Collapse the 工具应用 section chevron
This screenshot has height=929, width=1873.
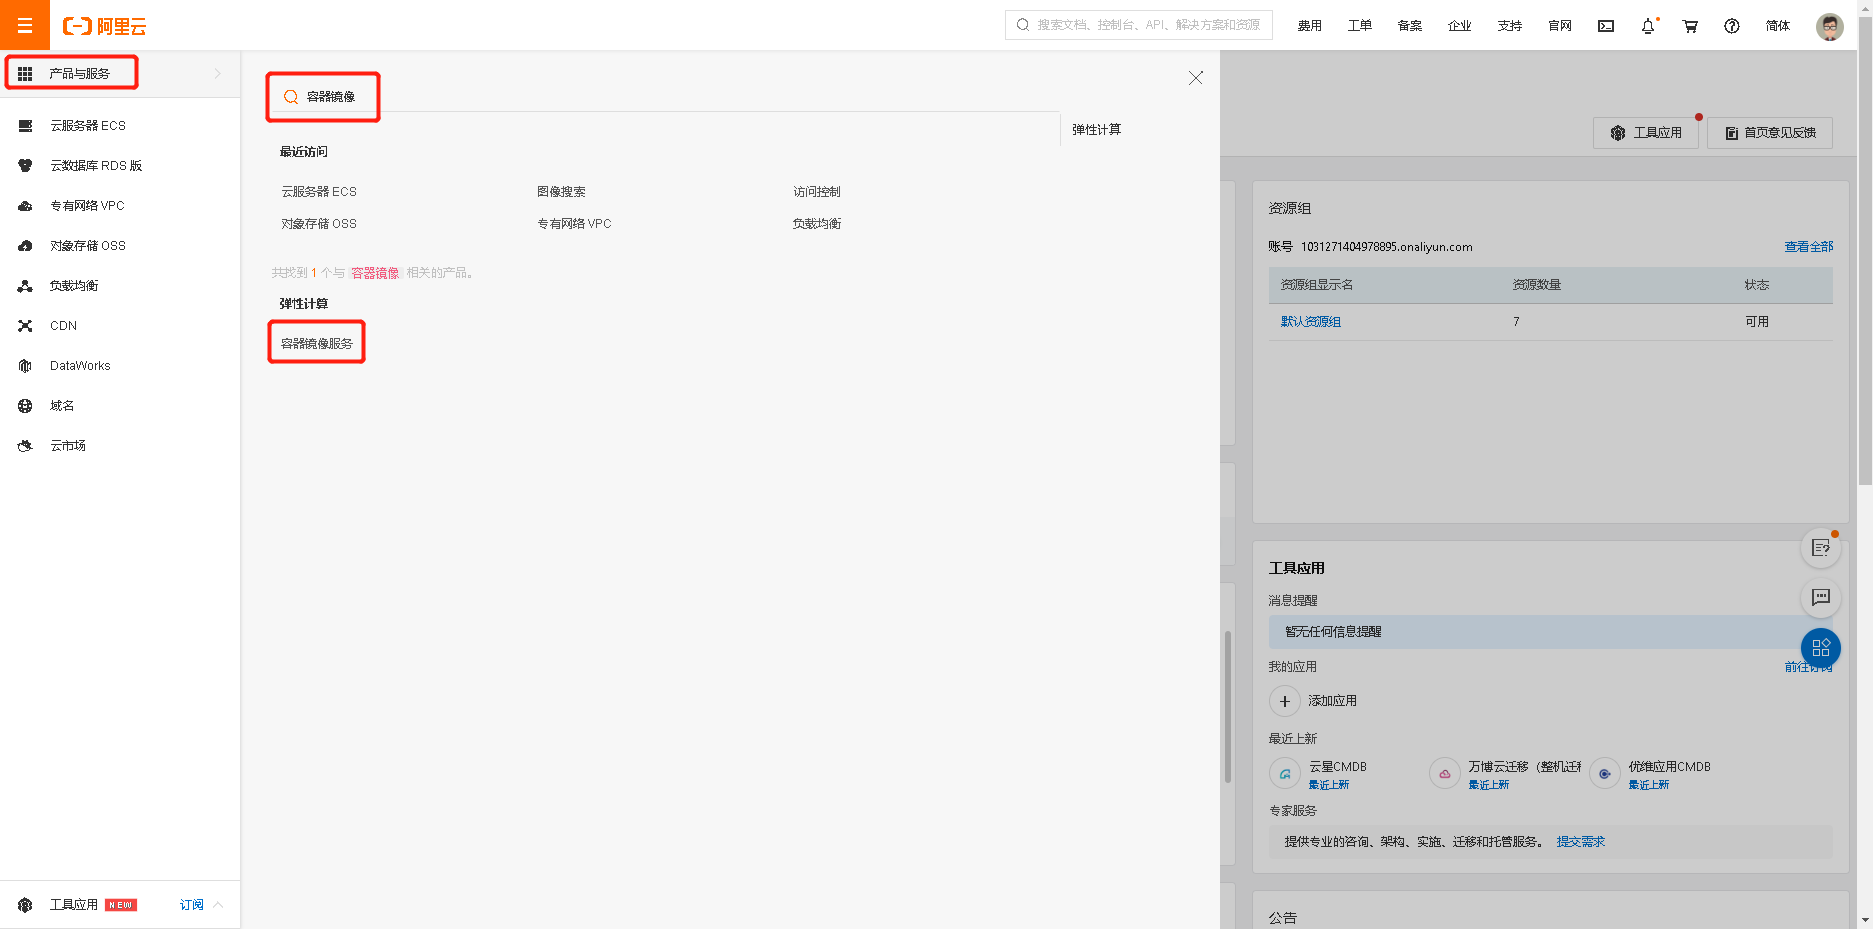point(218,905)
